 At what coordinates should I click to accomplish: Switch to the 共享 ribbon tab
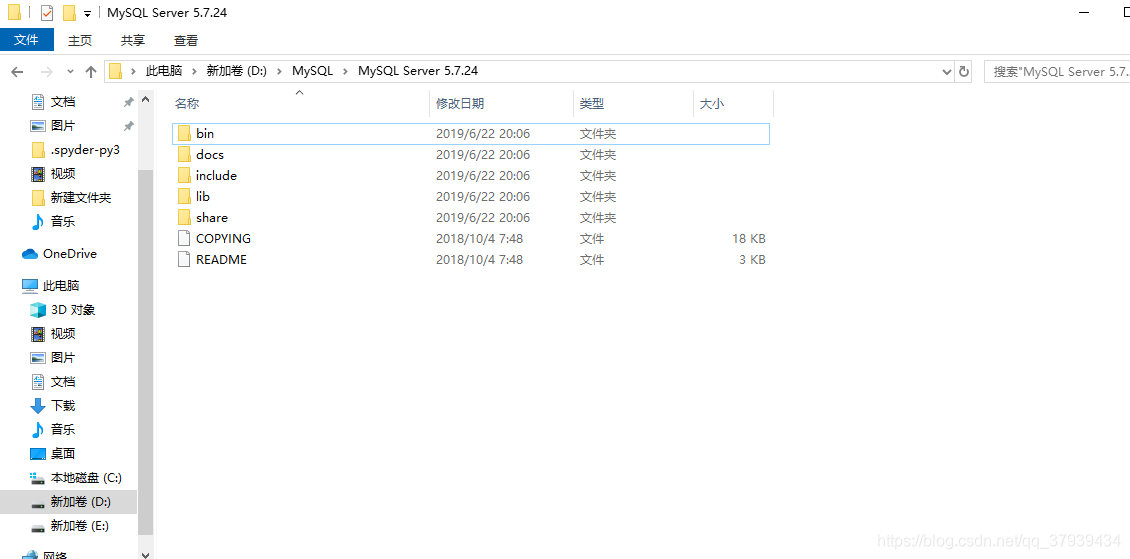[133, 40]
